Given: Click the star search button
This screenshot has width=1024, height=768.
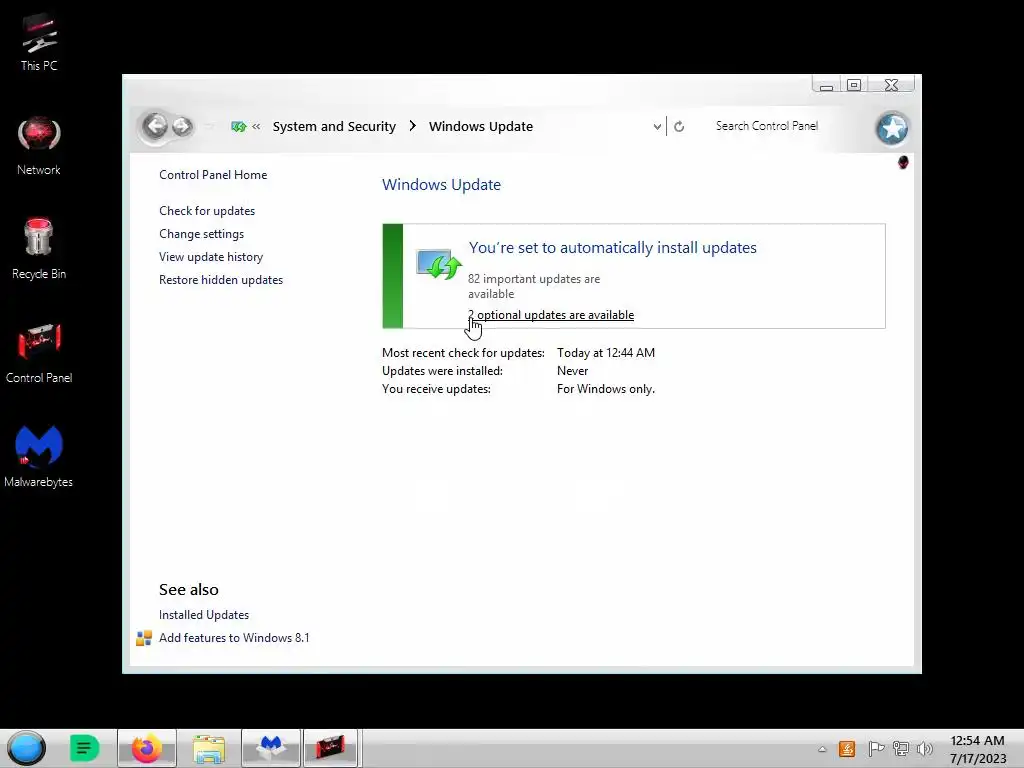Looking at the screenshot, I should coord(892,128).
